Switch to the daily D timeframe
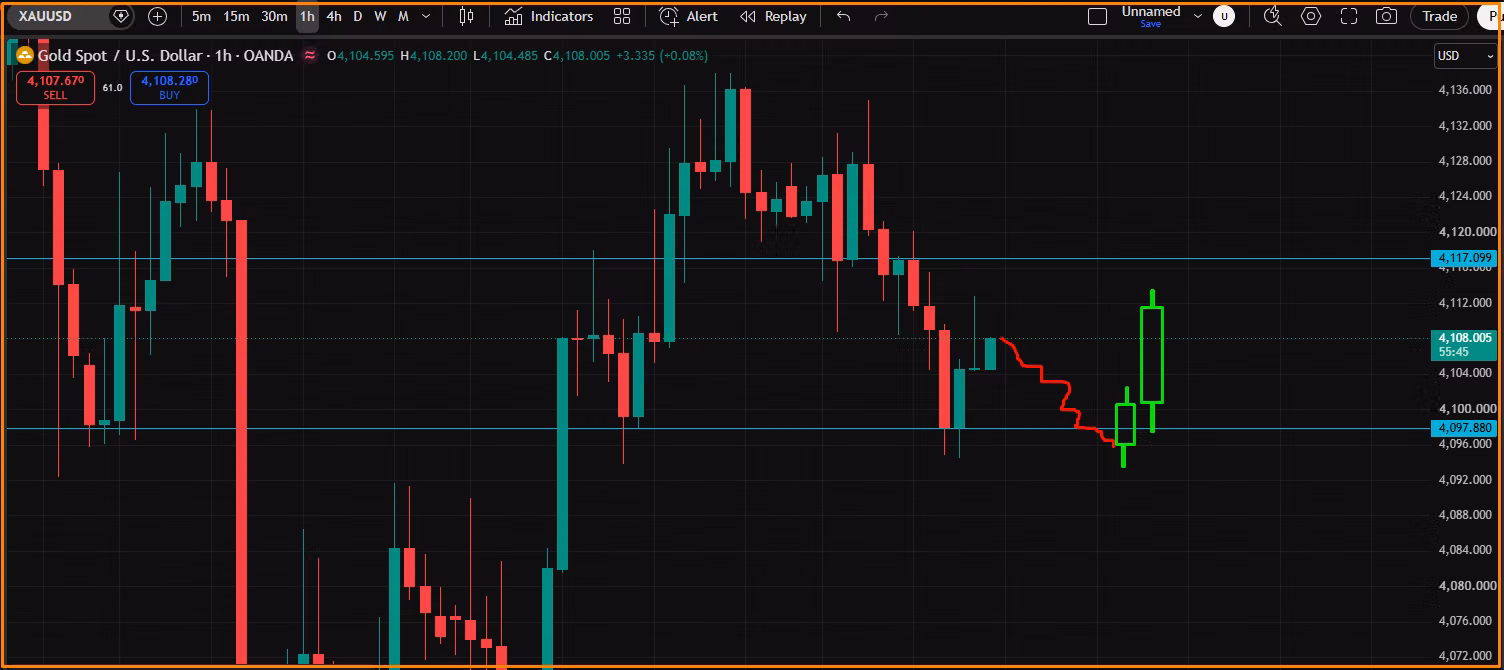Viewport: 1504px width, 670px height. point(358,16)
